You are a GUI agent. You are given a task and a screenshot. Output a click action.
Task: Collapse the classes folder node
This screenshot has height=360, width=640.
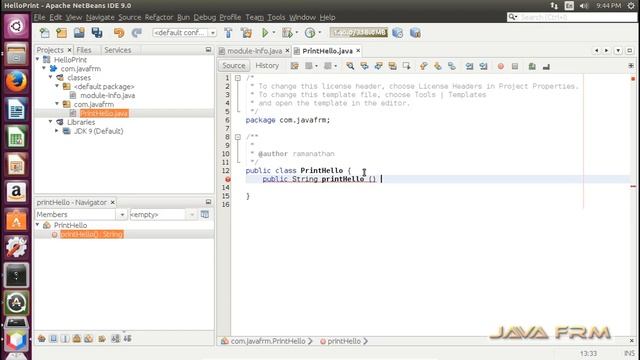51,77
